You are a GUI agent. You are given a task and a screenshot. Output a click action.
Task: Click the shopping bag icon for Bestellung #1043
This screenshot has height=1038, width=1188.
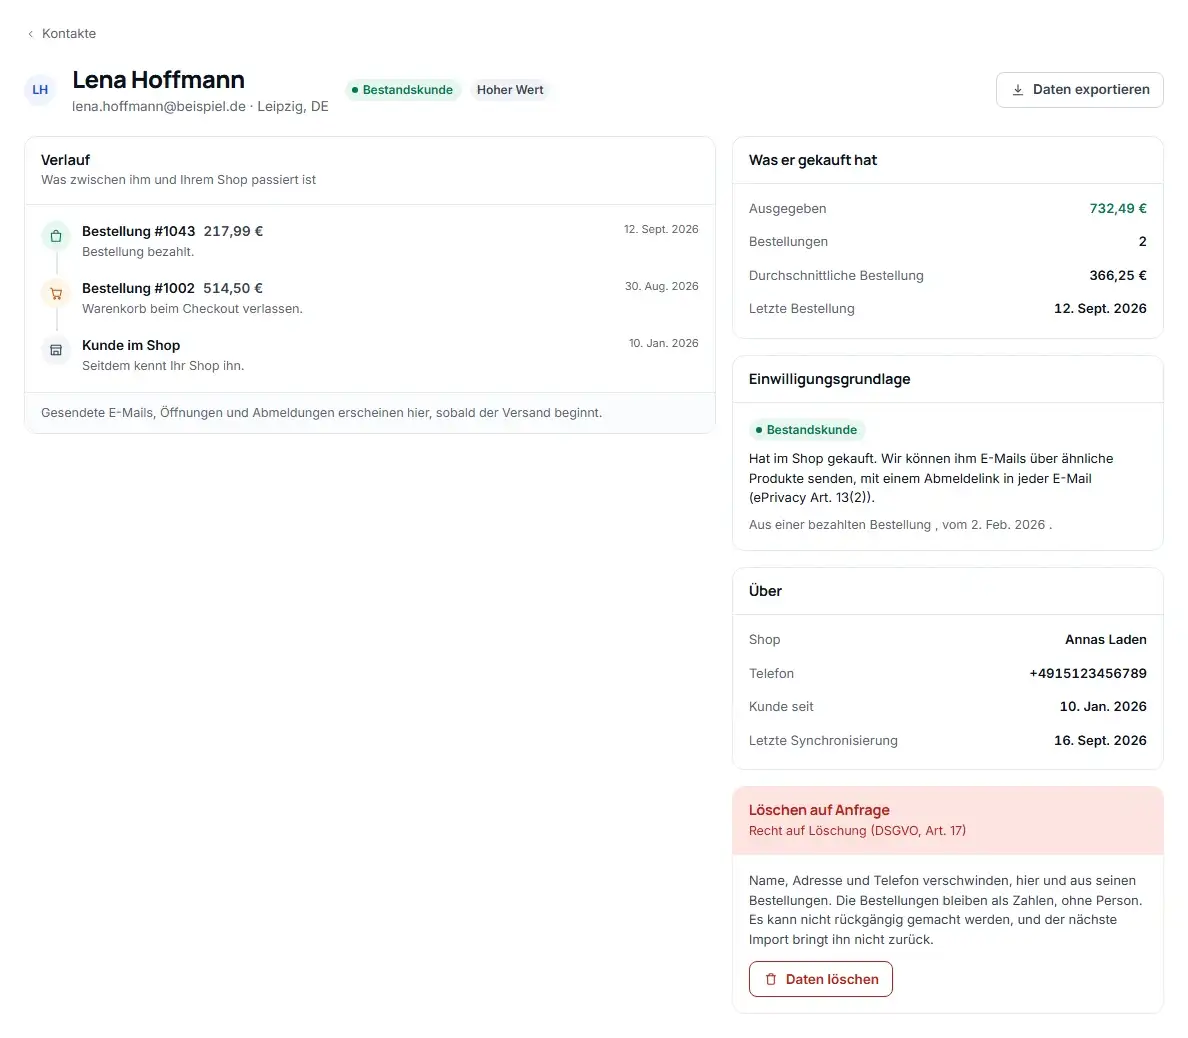pos(56,236)
